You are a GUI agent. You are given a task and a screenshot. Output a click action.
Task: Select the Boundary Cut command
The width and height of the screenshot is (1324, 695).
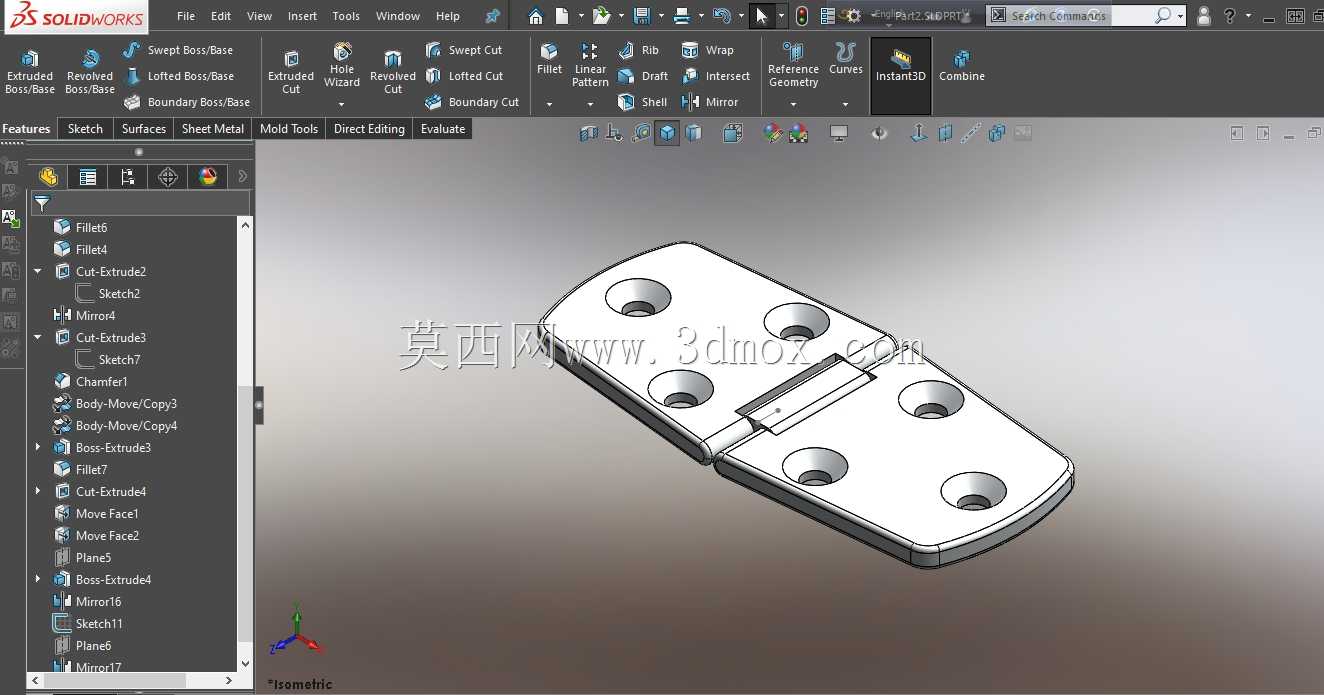click(x=472, y=102)
